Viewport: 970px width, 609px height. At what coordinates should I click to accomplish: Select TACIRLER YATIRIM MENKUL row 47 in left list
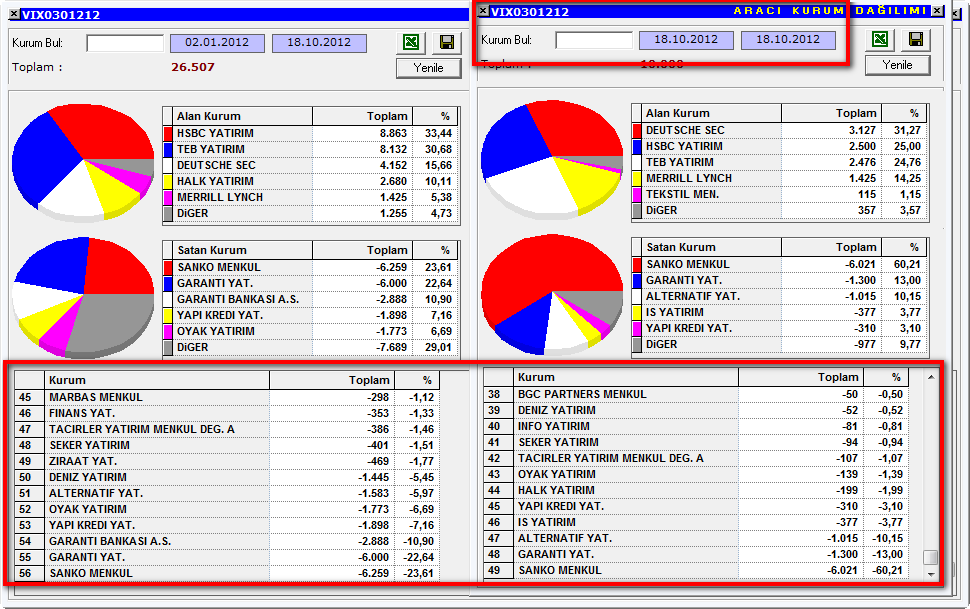(227, 430)
